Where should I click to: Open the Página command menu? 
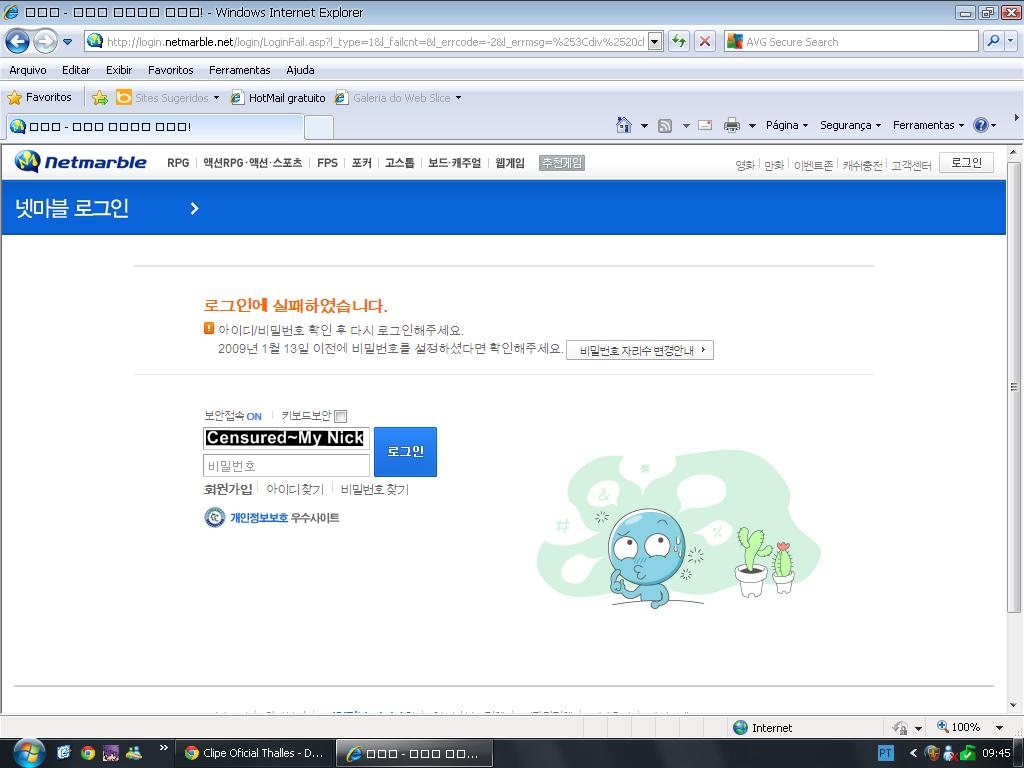(x=787, y=125)
